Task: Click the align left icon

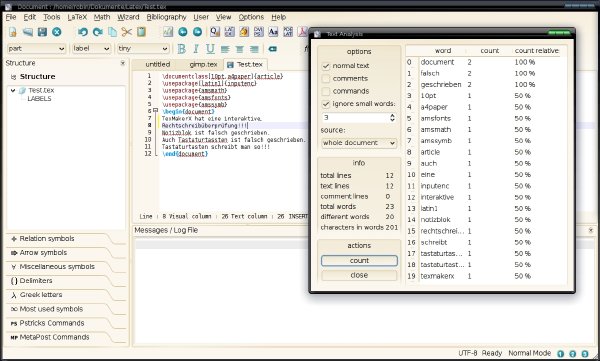Action: 225,49
